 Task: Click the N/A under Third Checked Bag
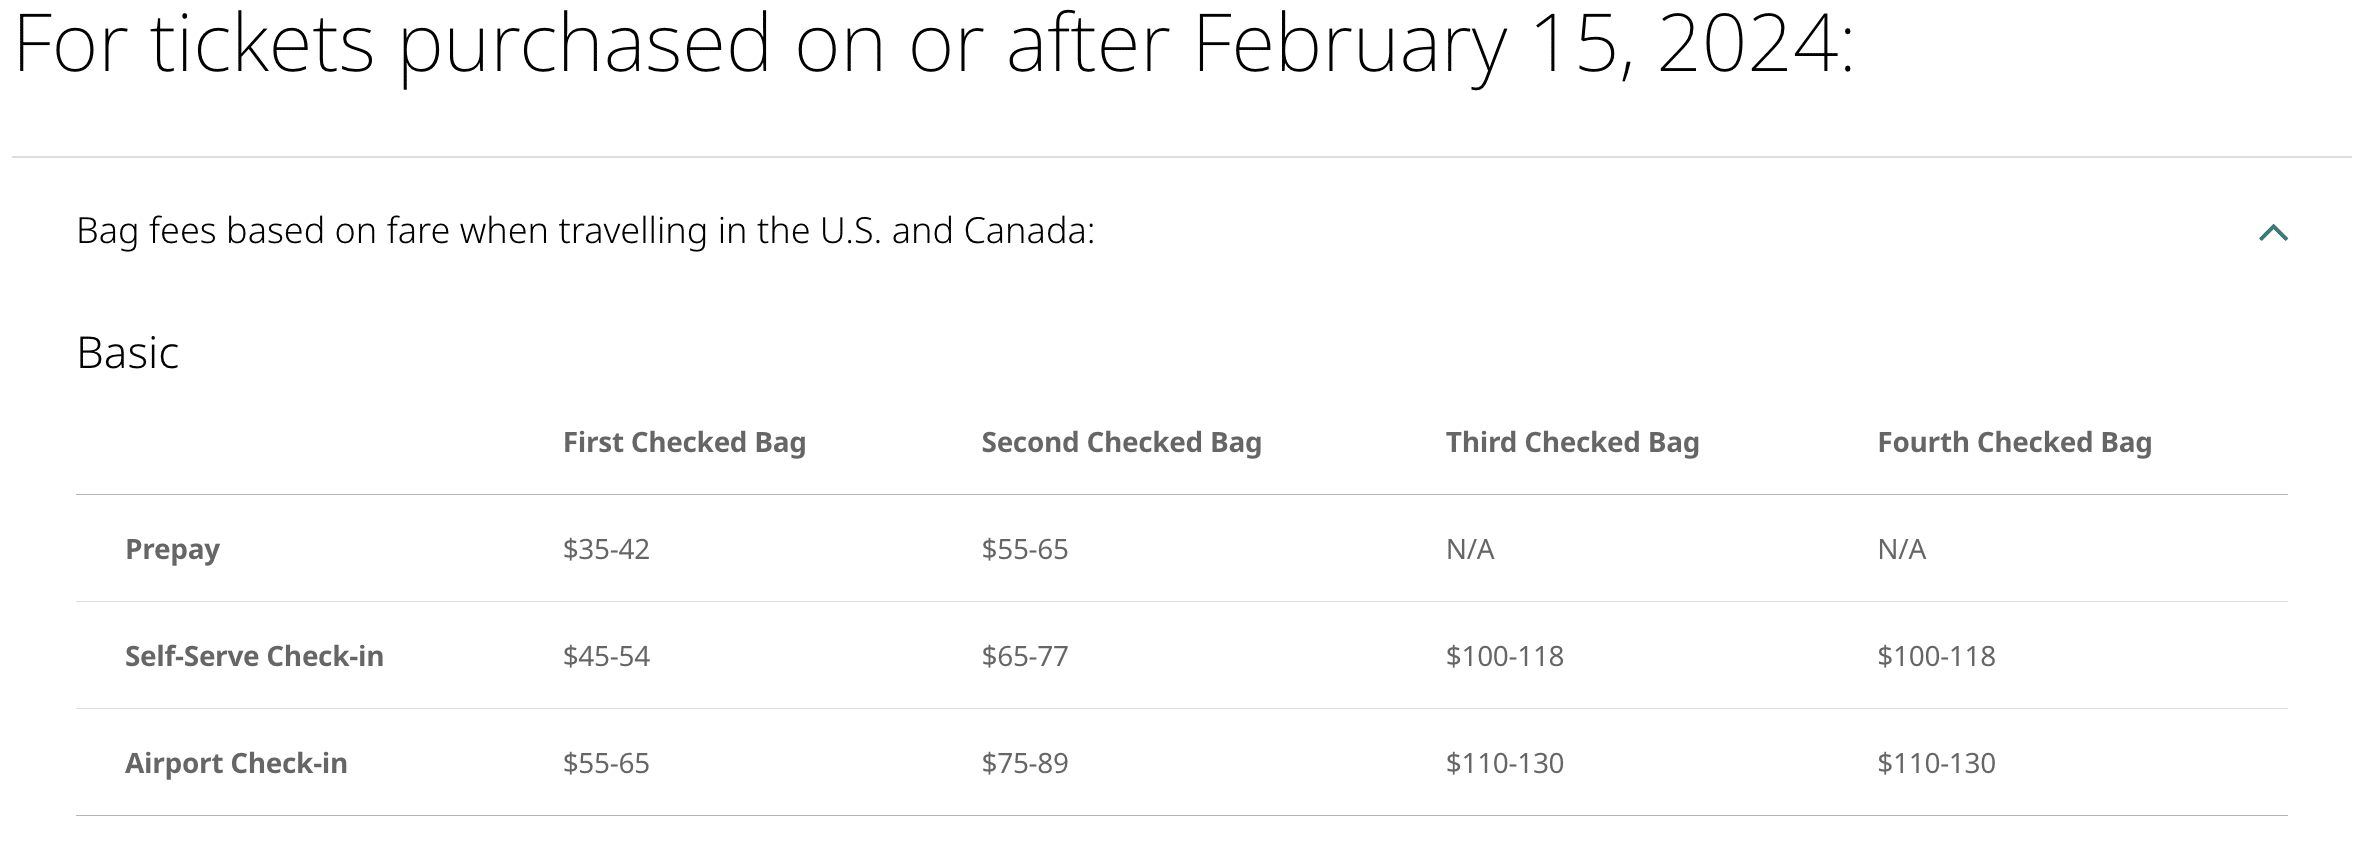pyautogui.click(x=1469, y=549)
